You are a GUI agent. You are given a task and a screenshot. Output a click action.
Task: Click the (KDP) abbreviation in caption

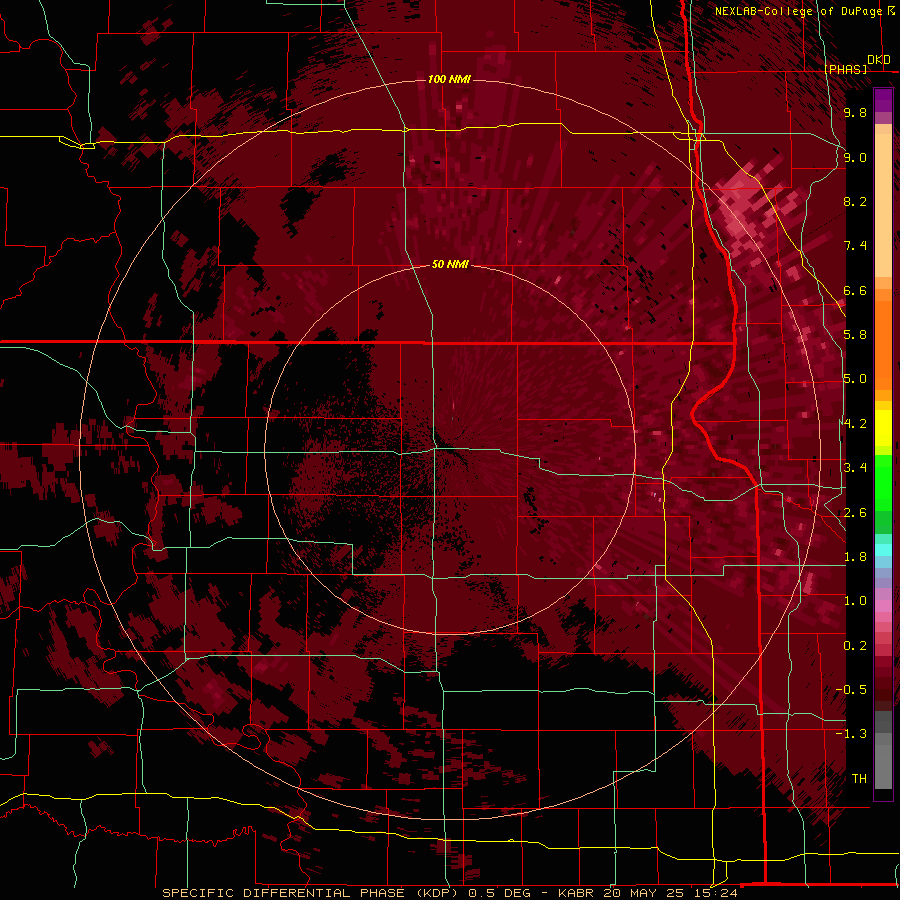coord(437,893)
